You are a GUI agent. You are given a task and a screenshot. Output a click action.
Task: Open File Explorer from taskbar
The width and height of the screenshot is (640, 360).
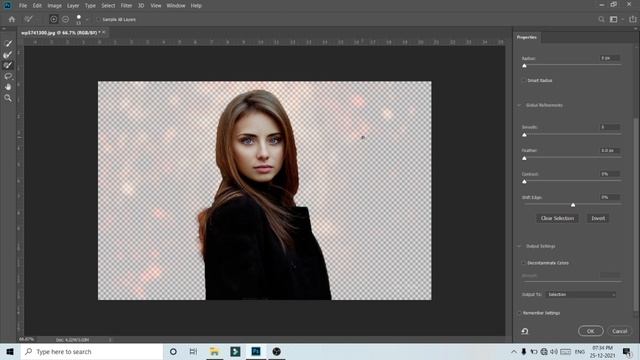(x=214, y=351)
